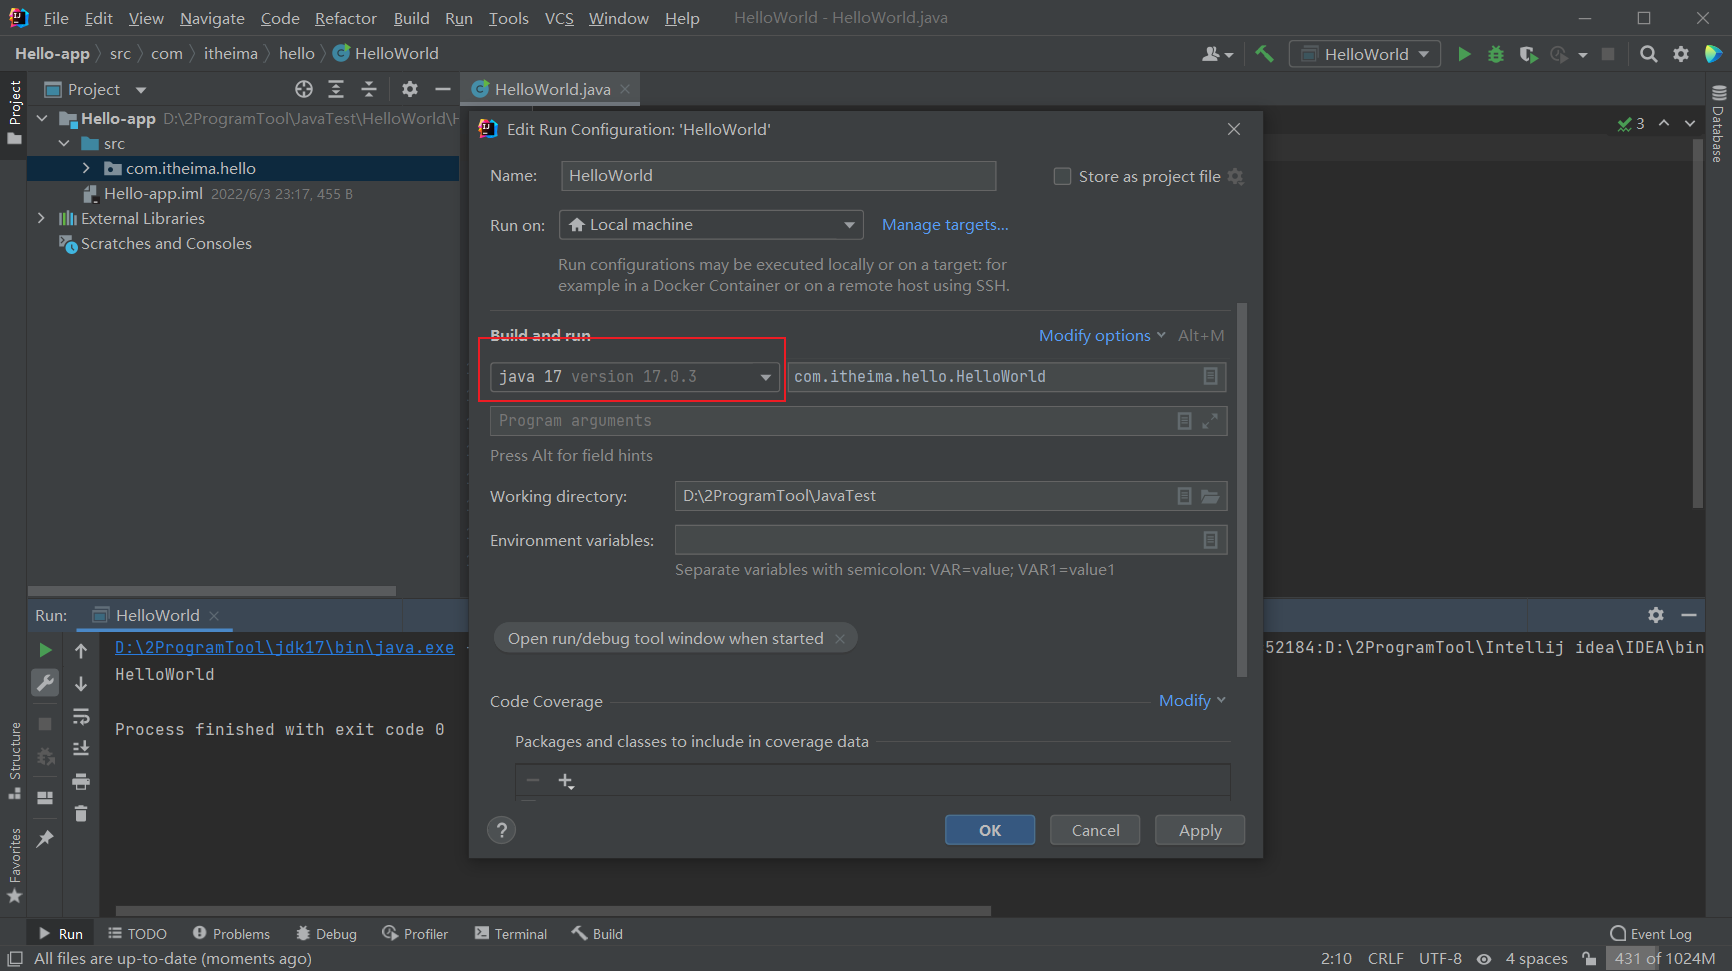The image size is (1732, 971).
Task: Open run configuration wrench in Run panel
Action: click(45, 683)
